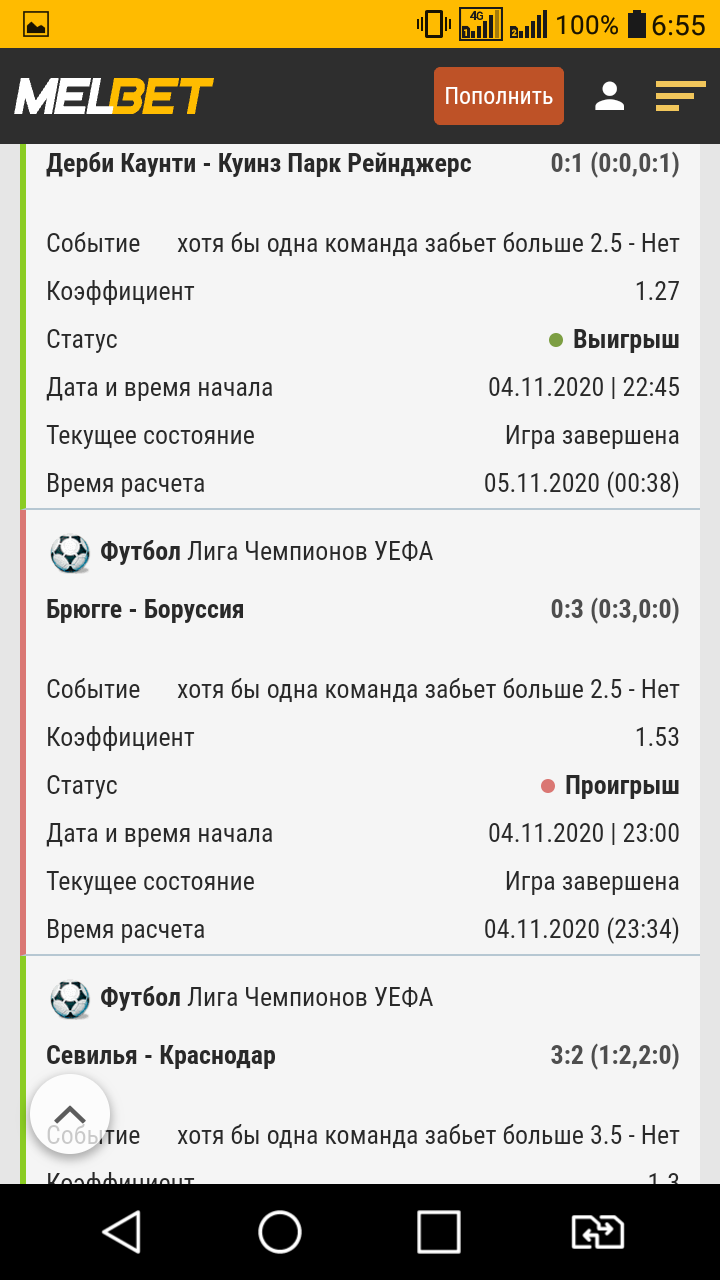The image size is (720, 1280).
Task: Tap the screen switch icon in navigation bar
Action: coord(597,1232)
